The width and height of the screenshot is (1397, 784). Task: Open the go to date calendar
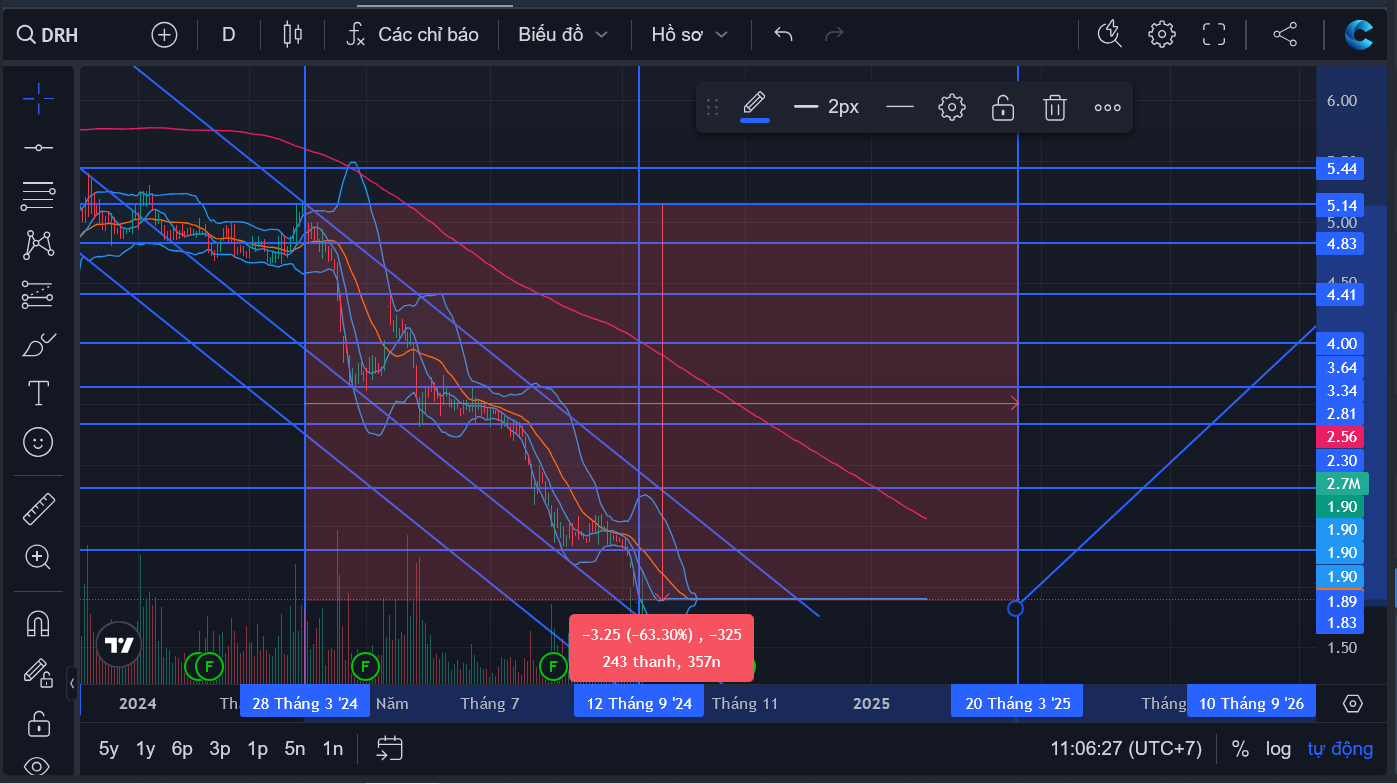click(x=390, y=748)
